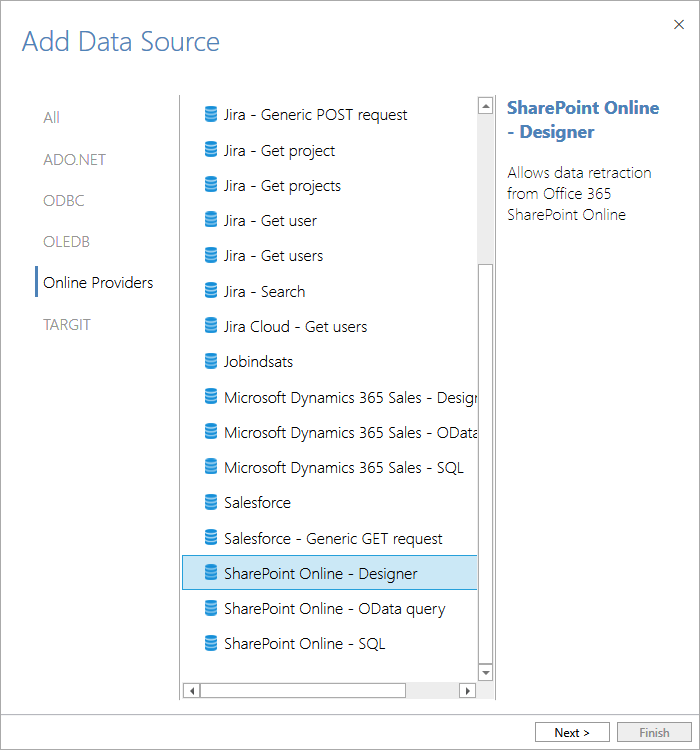The height and width of the screenshot is (750, 700).
Task: Click the database icon next to Jira - Get project
Action: coord(211,150)
